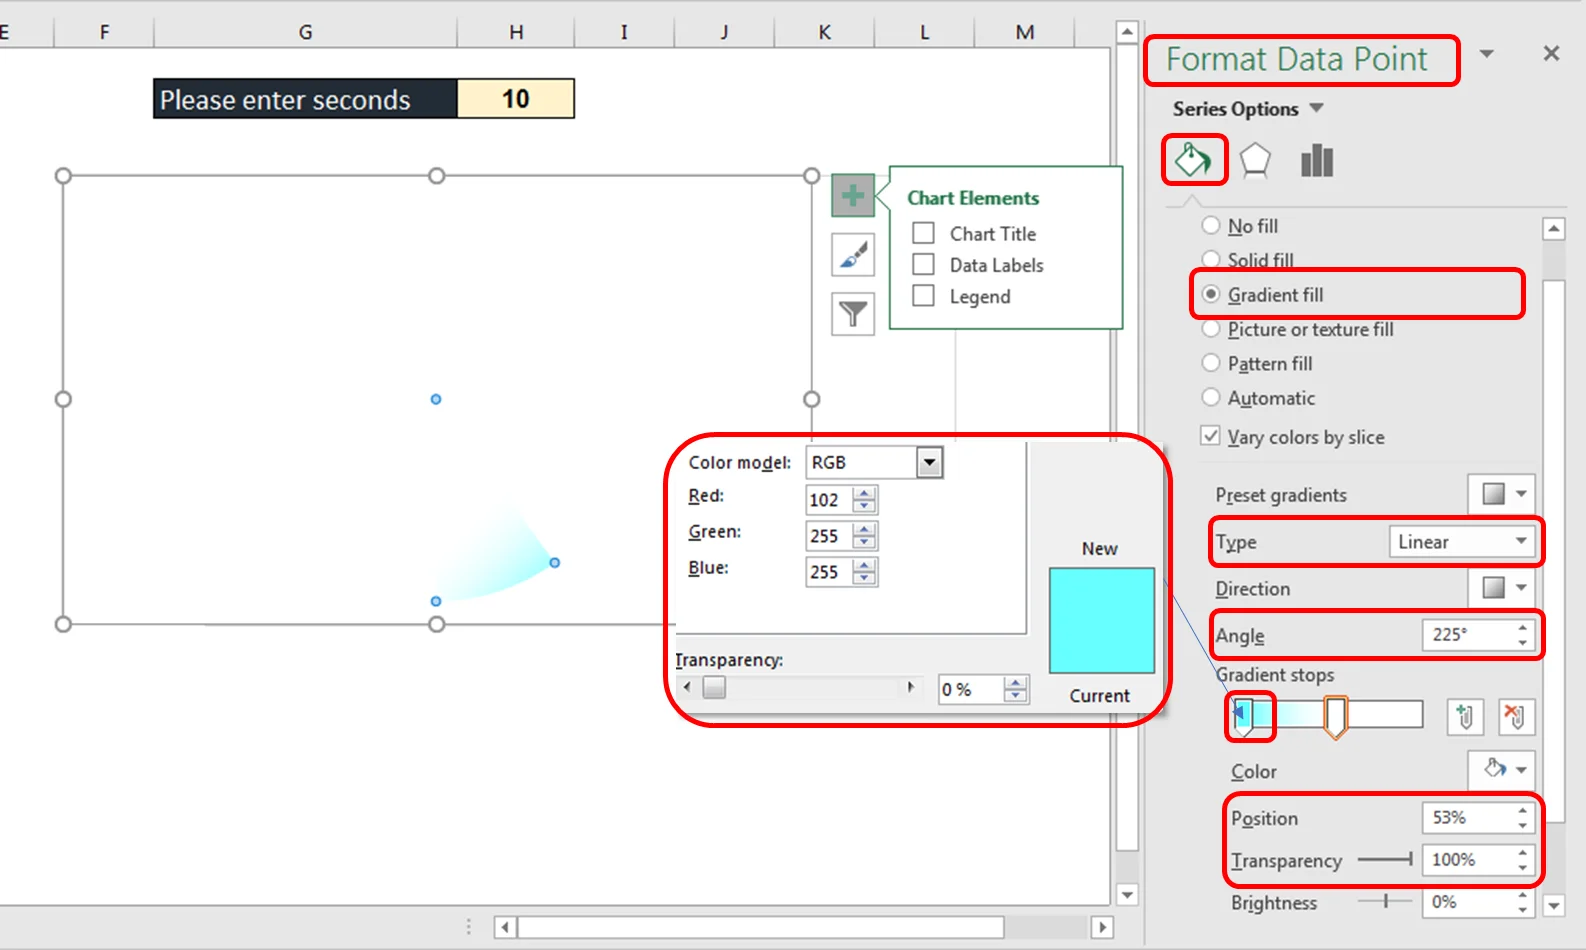
Task: Click the green plus Chart Elements button
Action: click(x=852, y=195)
